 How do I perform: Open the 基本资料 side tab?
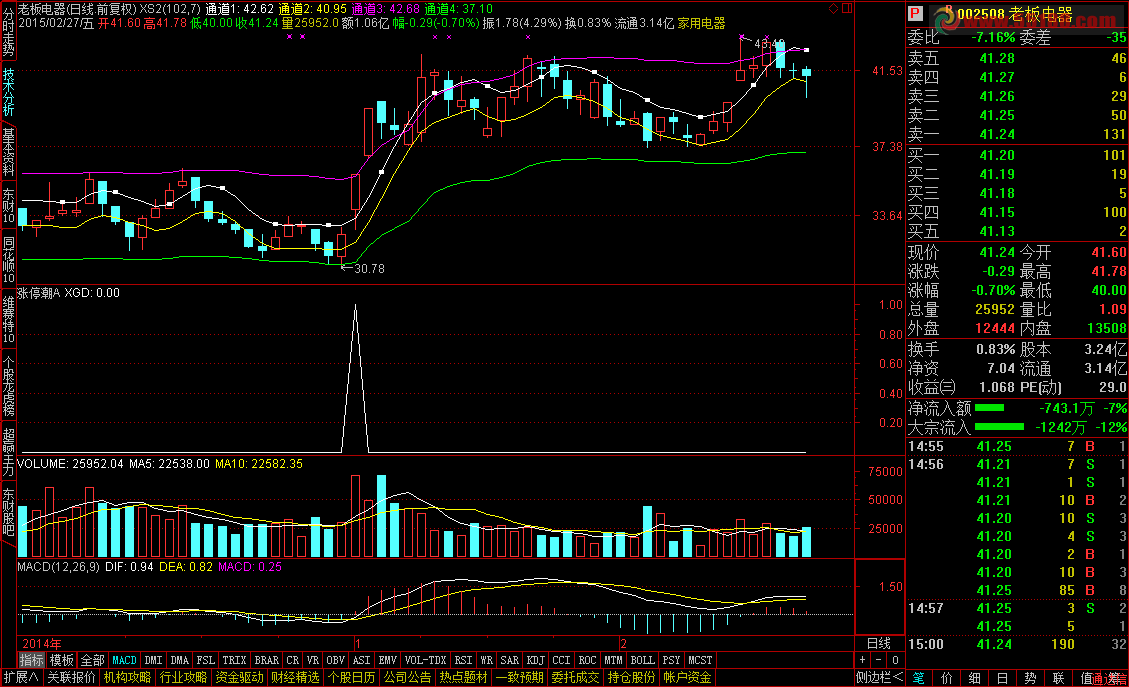(8, 152)
